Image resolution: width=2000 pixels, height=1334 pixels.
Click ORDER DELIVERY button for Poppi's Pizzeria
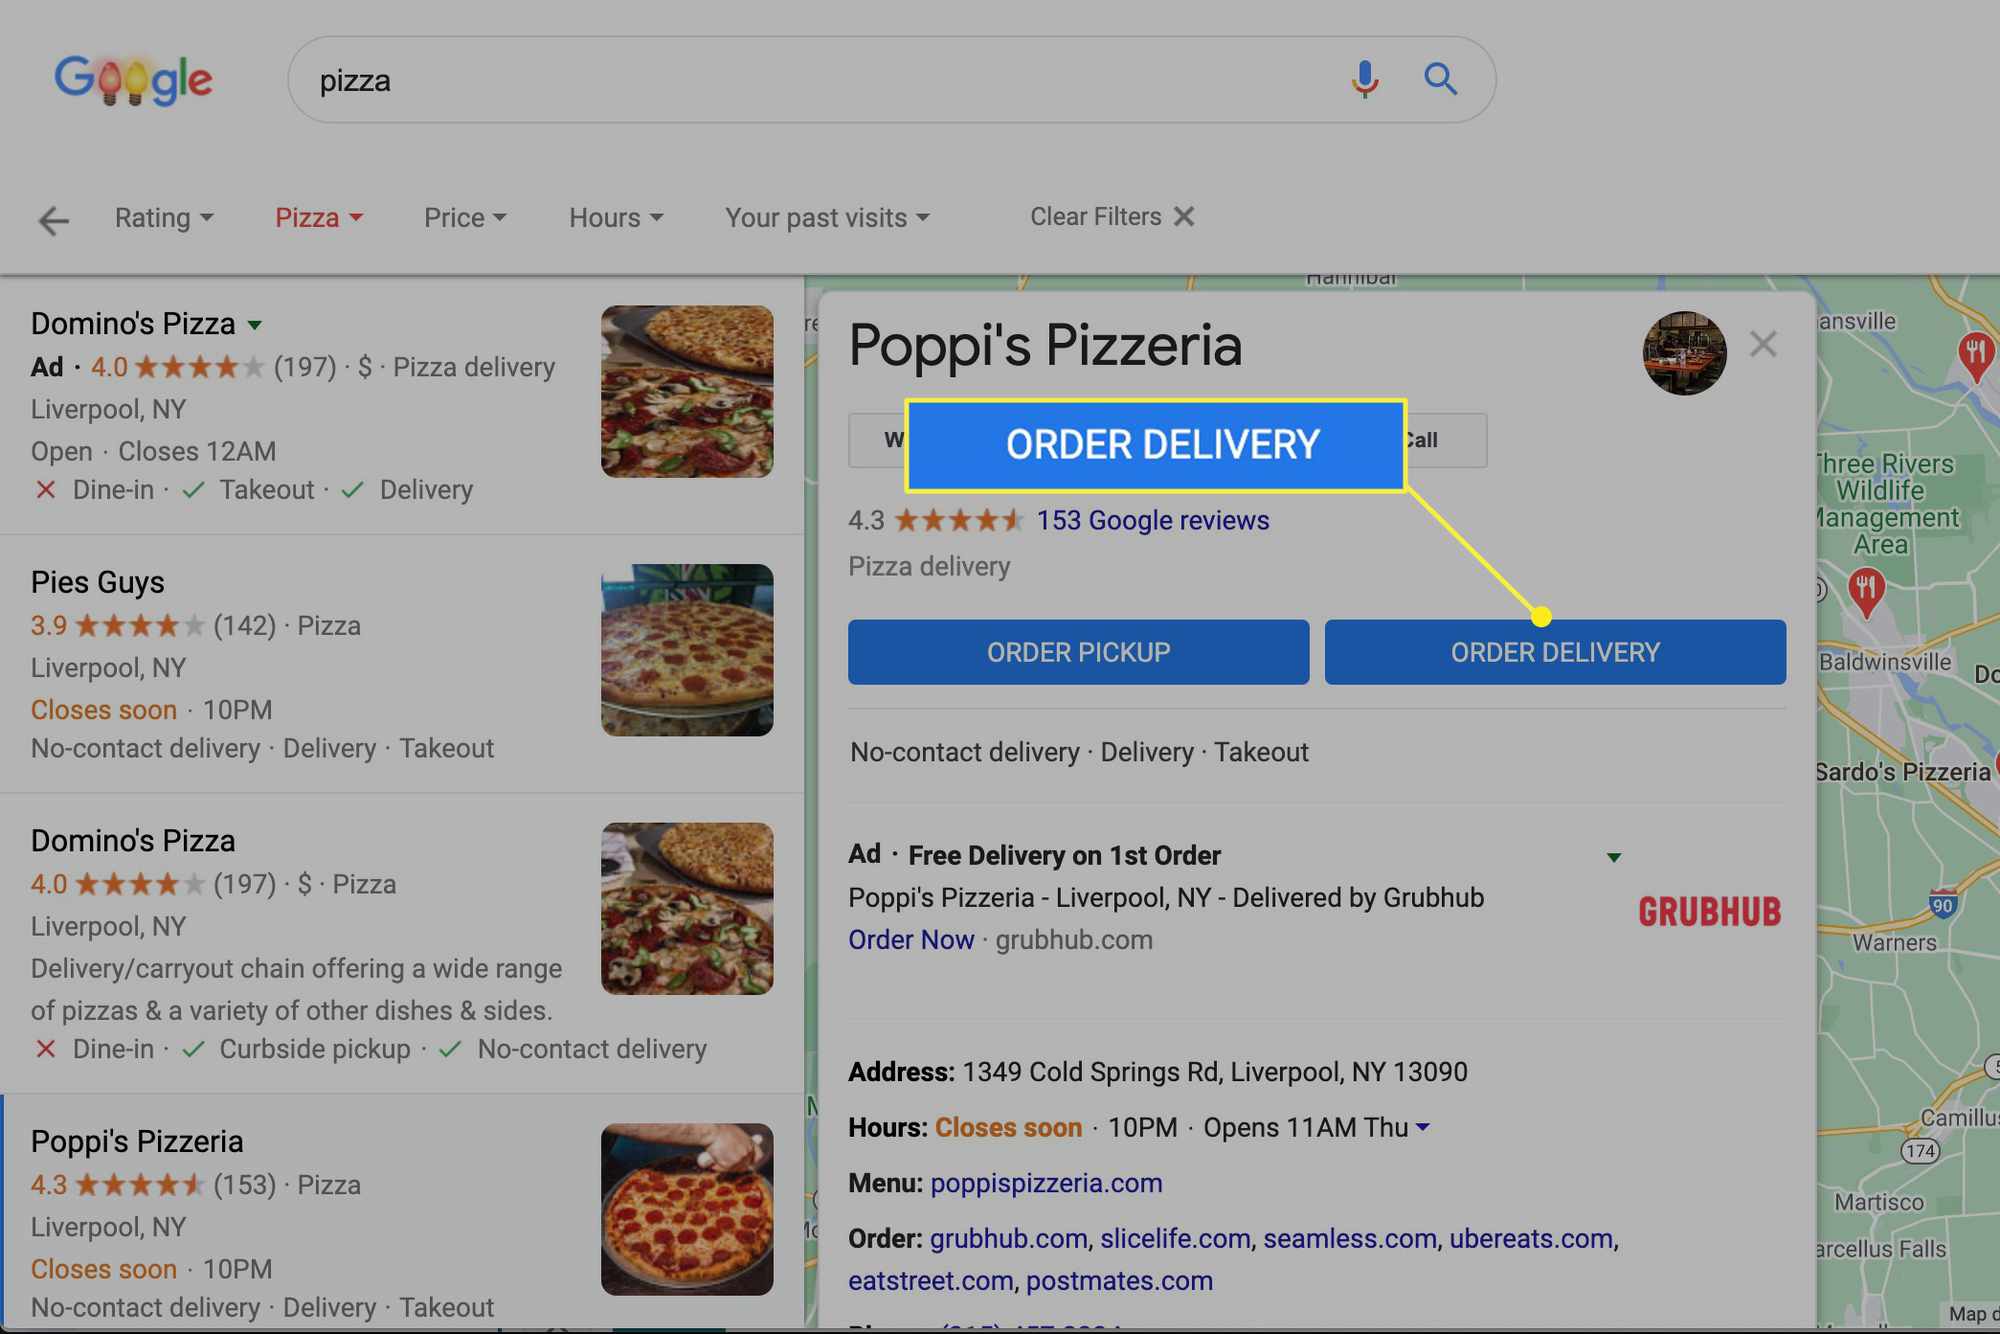point(1555,651)
